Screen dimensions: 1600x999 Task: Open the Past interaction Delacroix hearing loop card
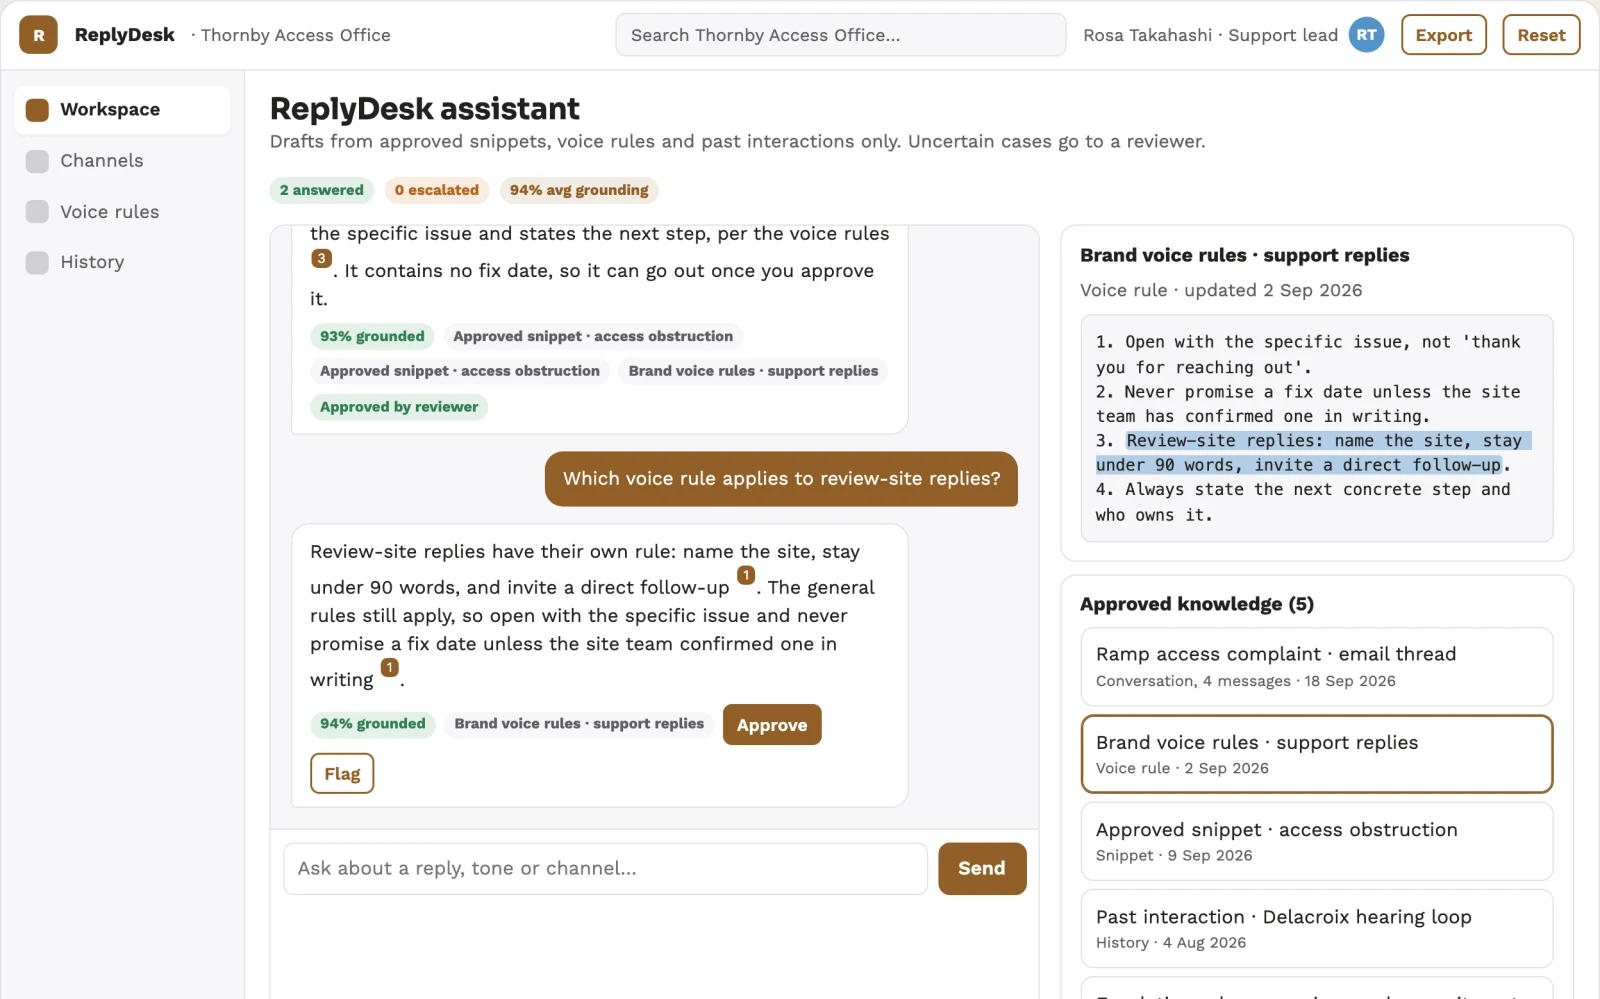pyautogui.click(x=1316, y=929)
